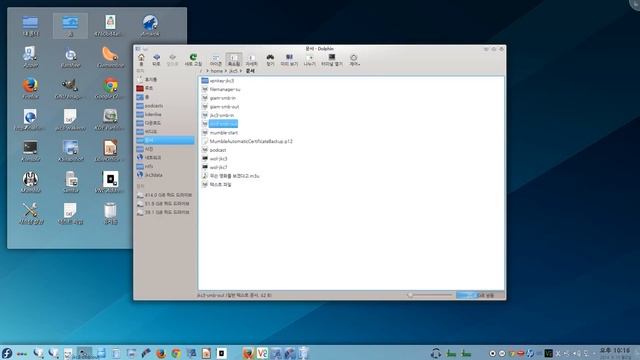Select the giam-smb-in file
Viewport: 640px width, 360px height.
click(219, 98)
